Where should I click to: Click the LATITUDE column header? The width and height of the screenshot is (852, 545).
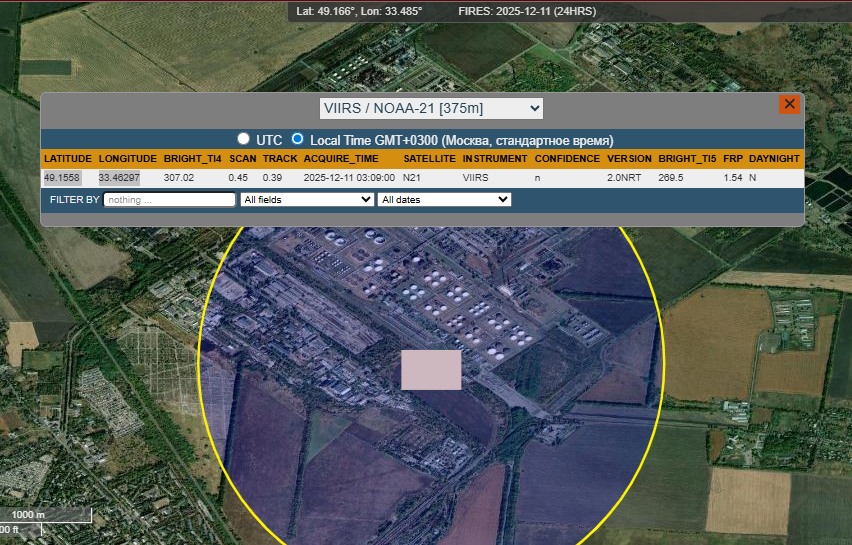[x=68, y=159]
